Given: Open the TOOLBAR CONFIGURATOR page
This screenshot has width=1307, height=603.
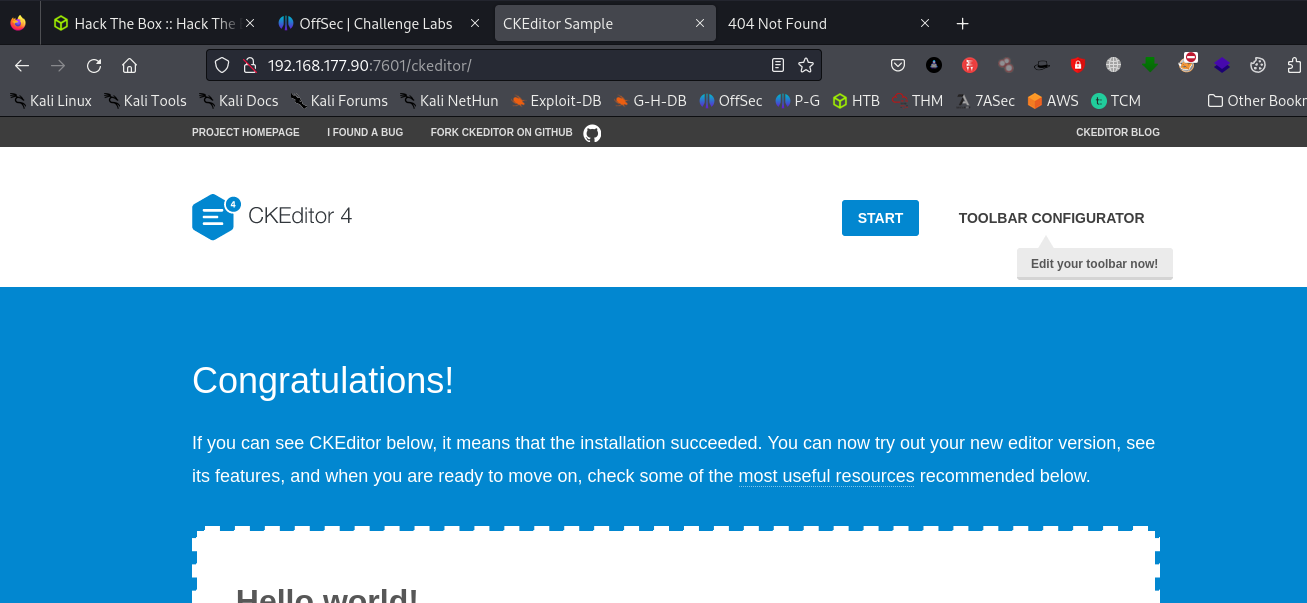Looking at the screenshot, I should pos(1051,218).
